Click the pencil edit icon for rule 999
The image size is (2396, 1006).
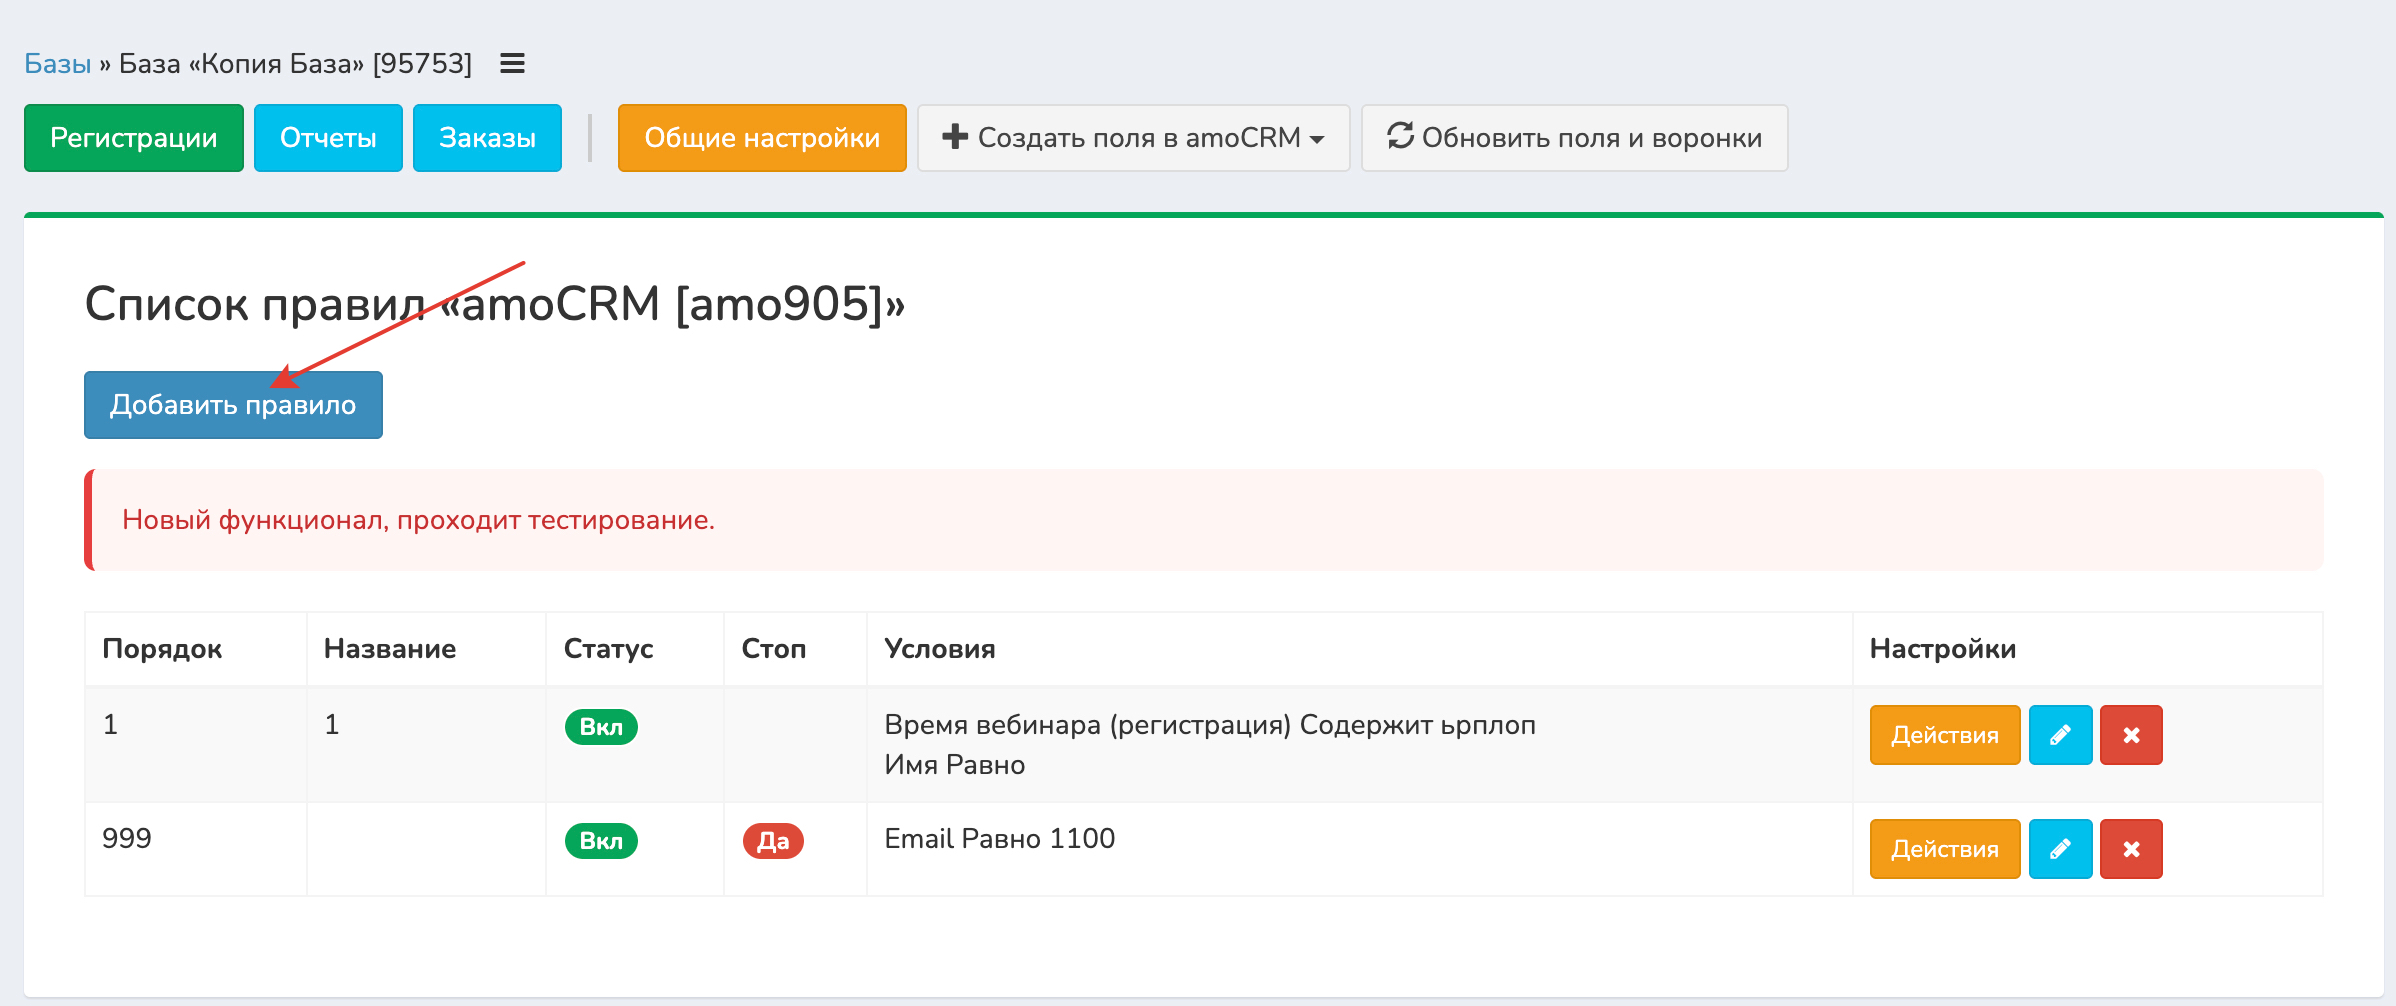pyautogui.click(x=2060, y=849)
